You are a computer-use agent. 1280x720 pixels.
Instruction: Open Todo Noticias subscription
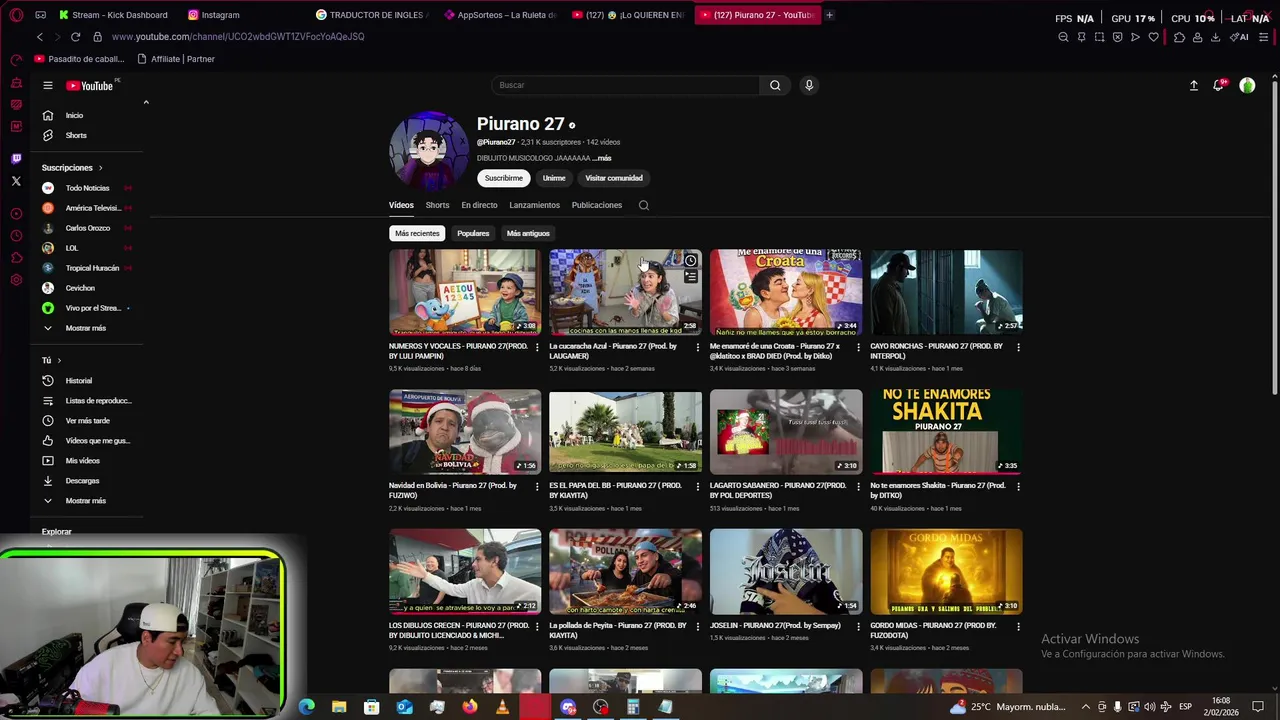point(87,188)
